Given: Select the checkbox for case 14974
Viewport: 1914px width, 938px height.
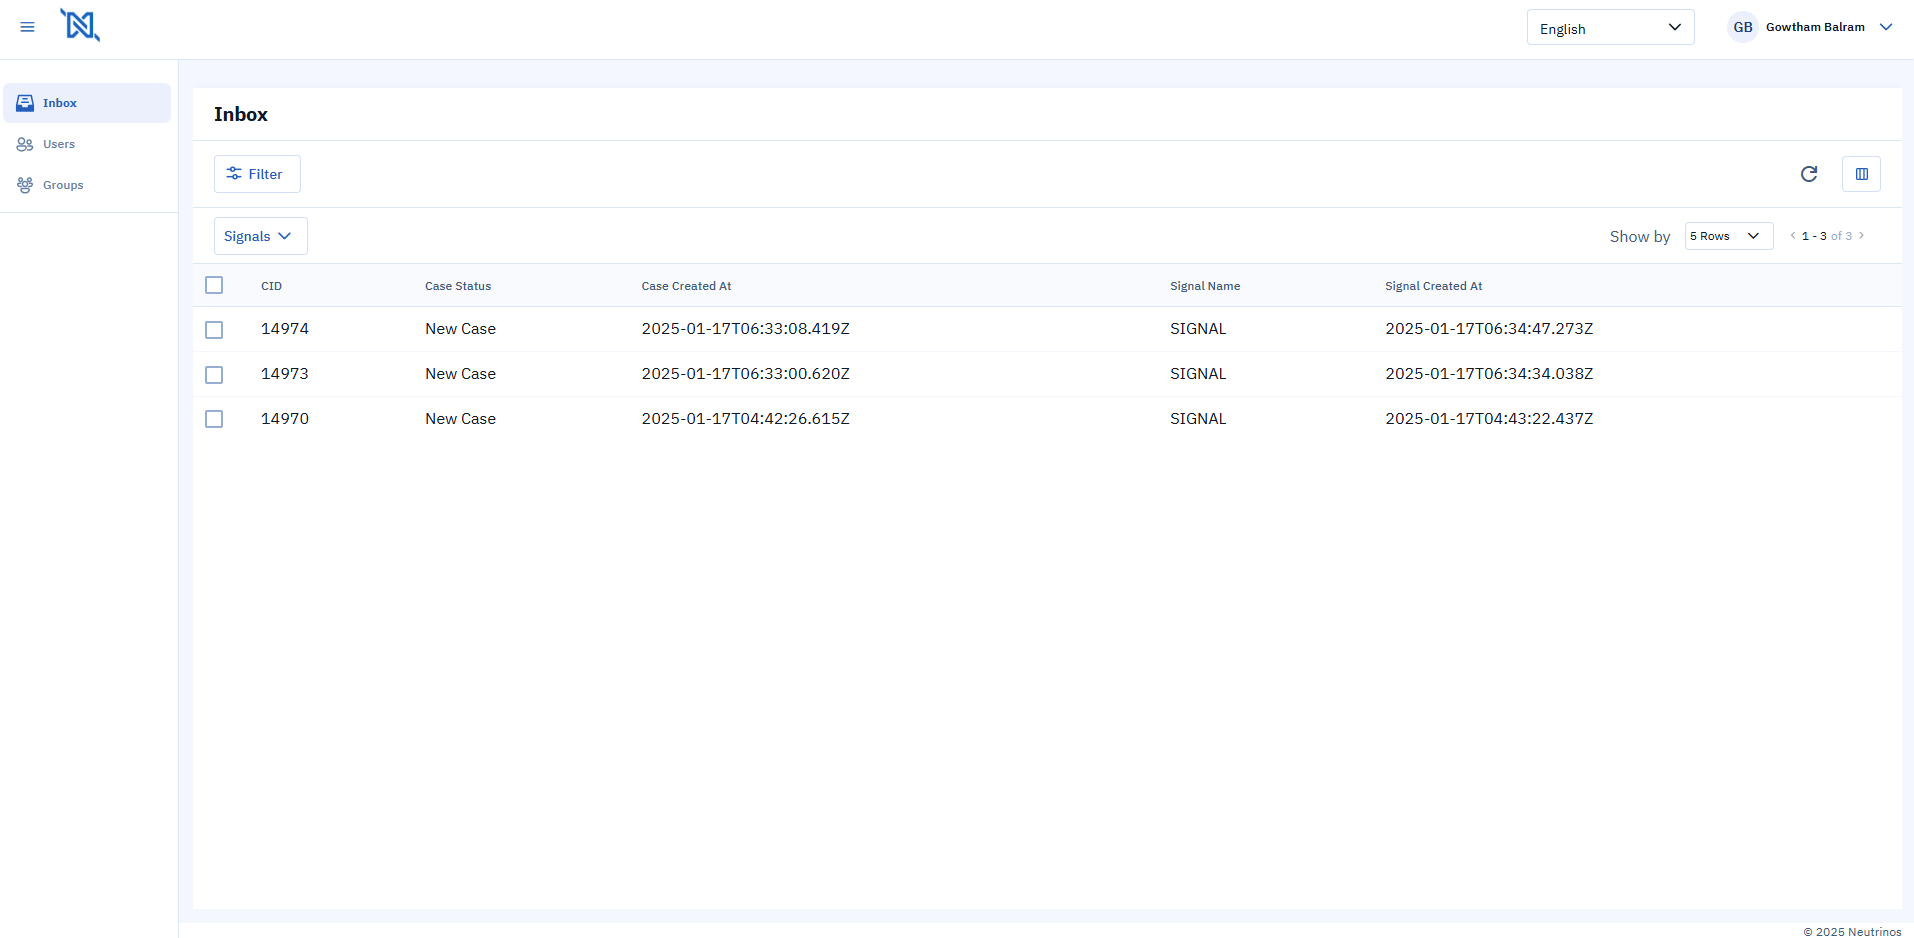Looking at the screenshot, I should pyautogui.click(x=214, y=330).
